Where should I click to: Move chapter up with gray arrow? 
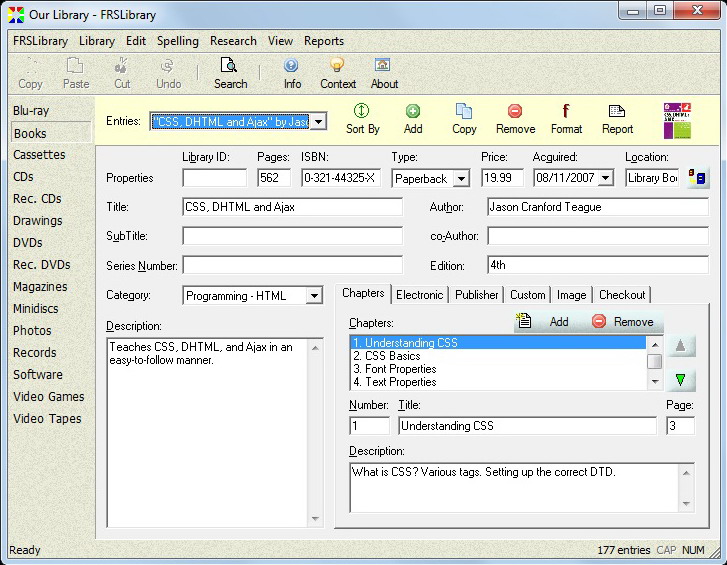click(680, 345)
